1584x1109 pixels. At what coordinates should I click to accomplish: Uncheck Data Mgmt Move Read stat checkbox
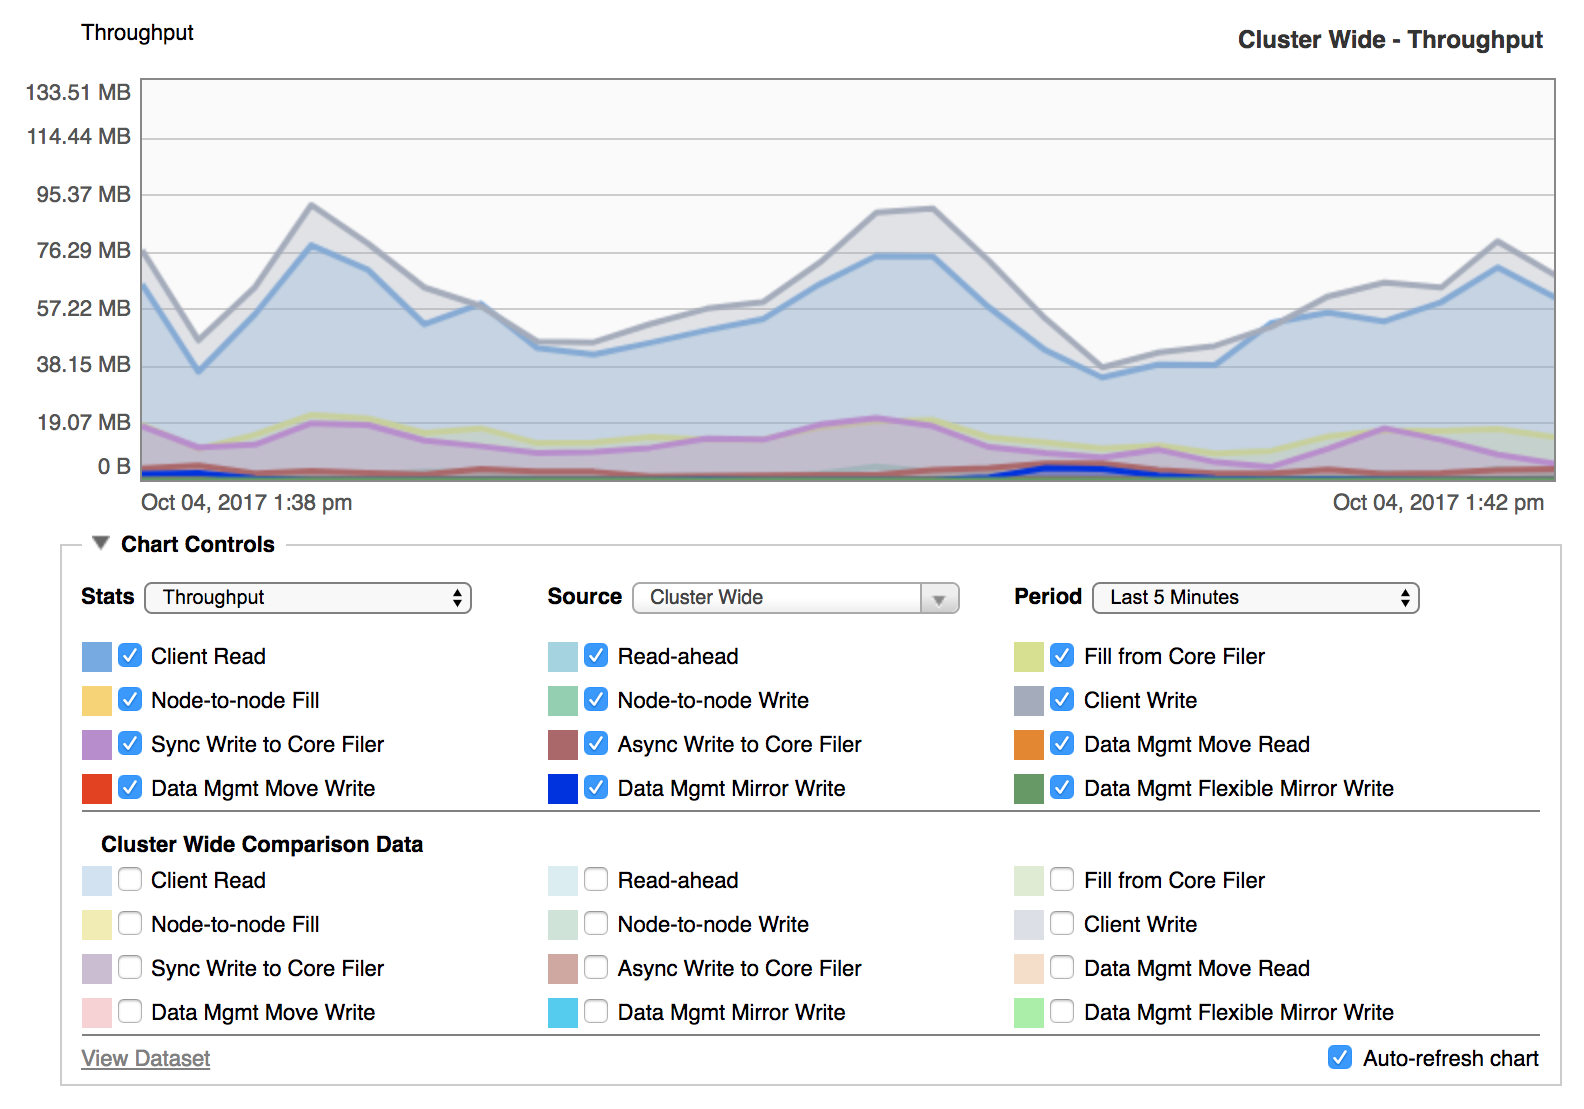click(x=1062, y=744)
